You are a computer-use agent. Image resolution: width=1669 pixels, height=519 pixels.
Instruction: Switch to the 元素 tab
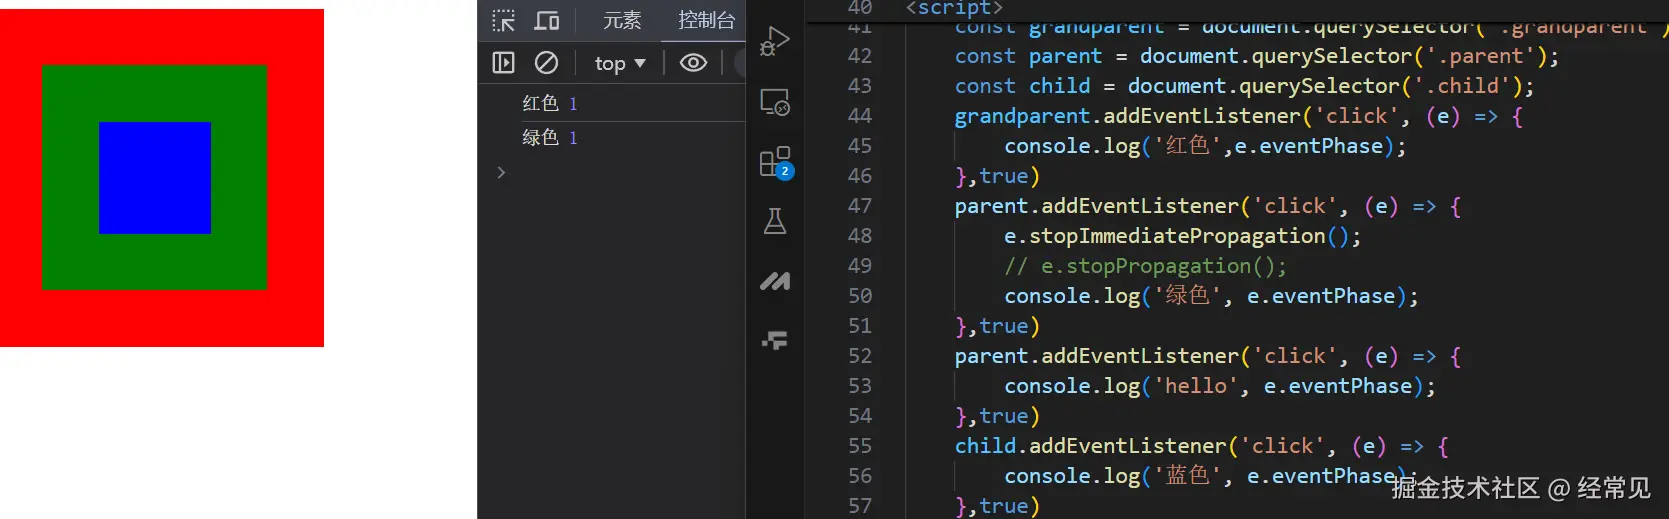point(622,20)
